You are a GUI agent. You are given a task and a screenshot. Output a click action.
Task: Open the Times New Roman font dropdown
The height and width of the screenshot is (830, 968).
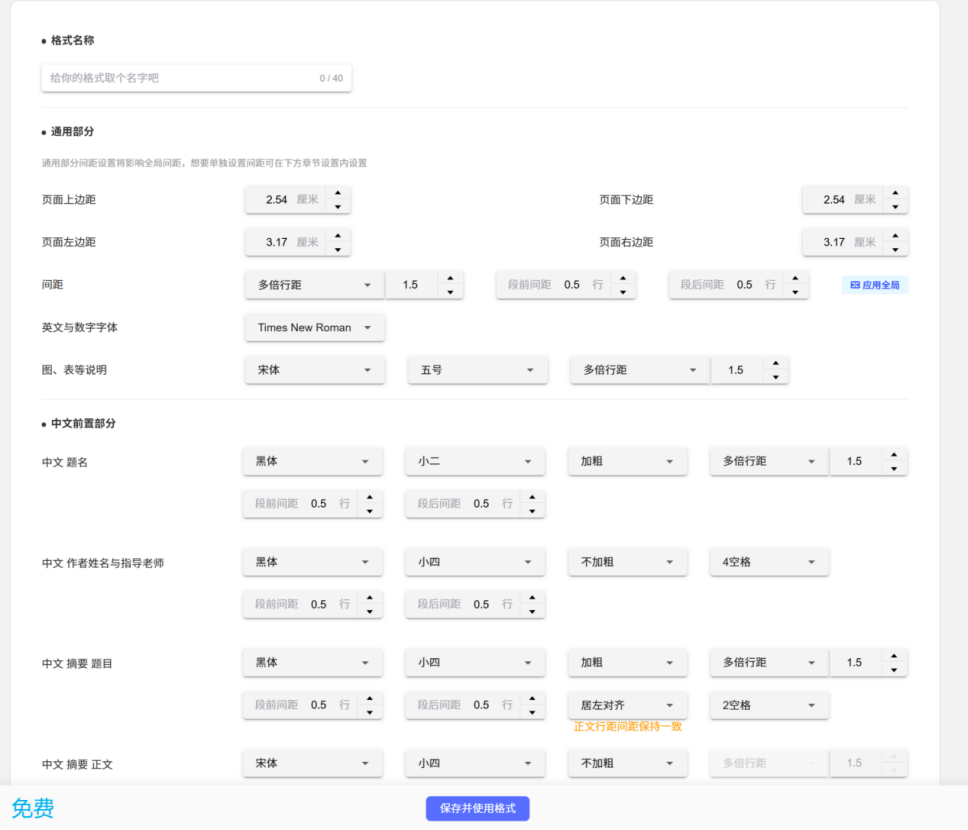tap(315, 327)
